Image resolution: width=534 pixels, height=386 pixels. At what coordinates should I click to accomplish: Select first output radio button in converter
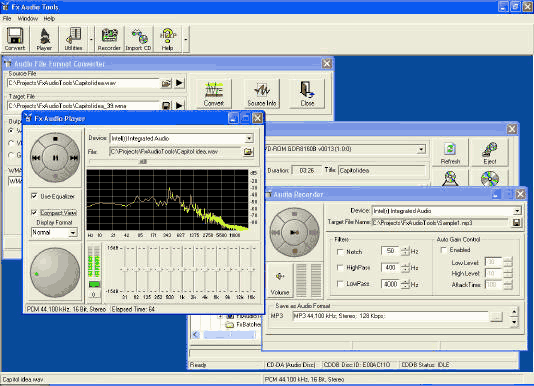coord(11,130)
